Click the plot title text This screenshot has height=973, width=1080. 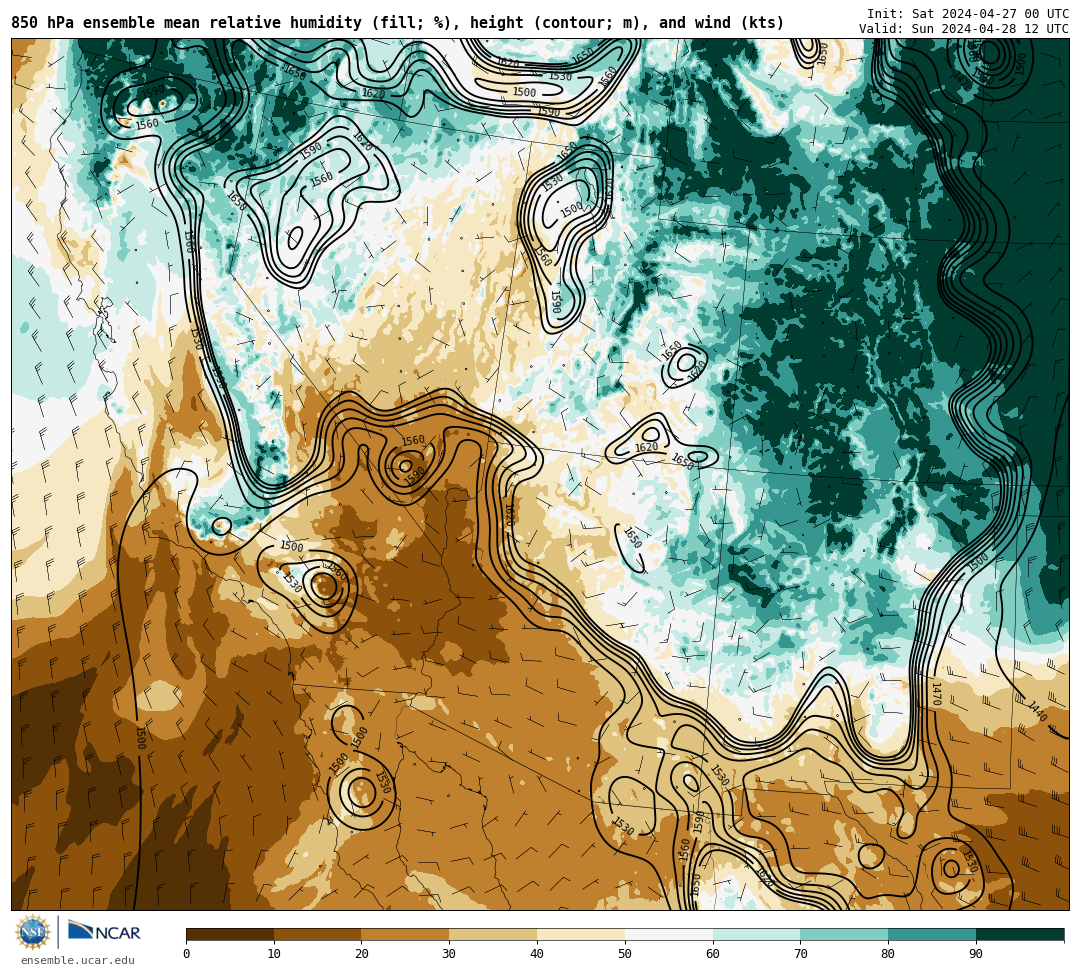point(397,23)
